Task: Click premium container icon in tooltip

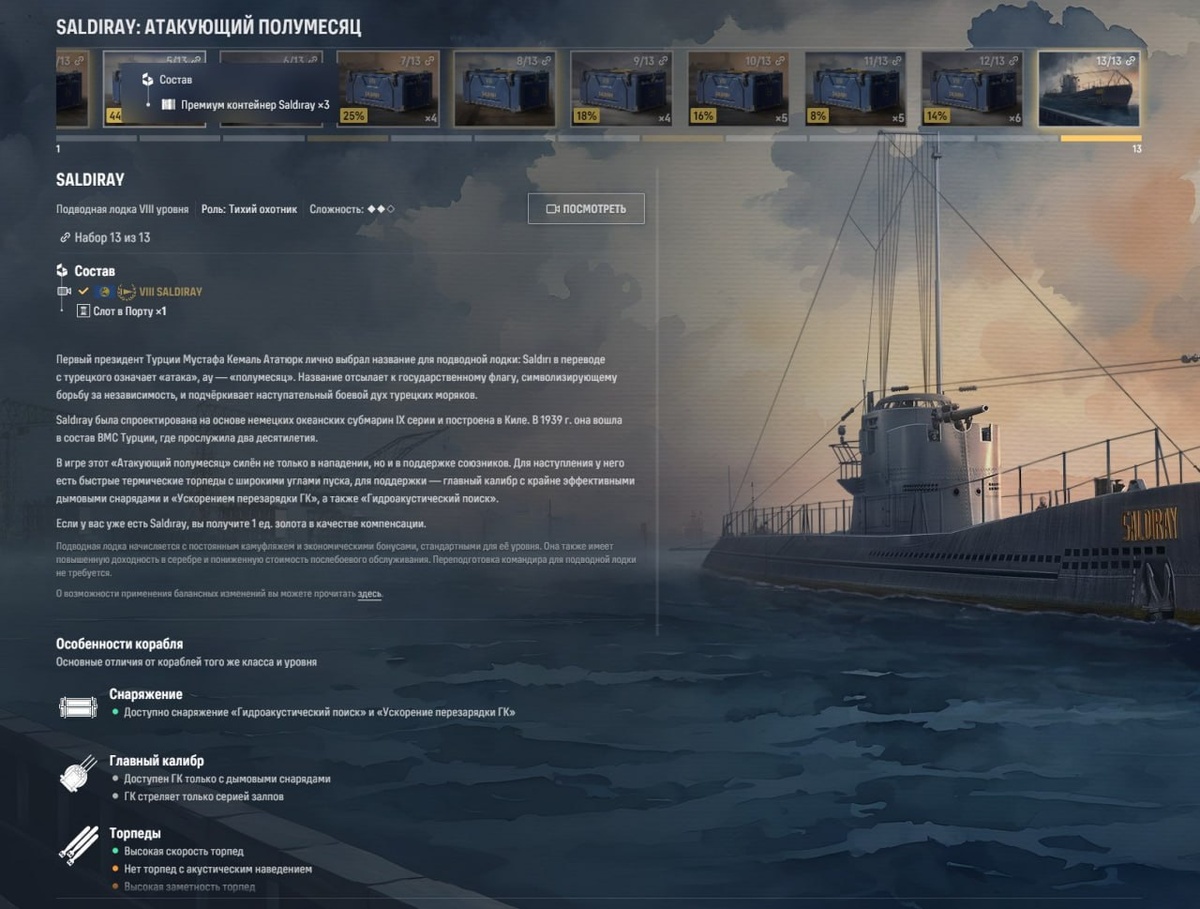Action: pyautogui.click(x=168, y=105)
